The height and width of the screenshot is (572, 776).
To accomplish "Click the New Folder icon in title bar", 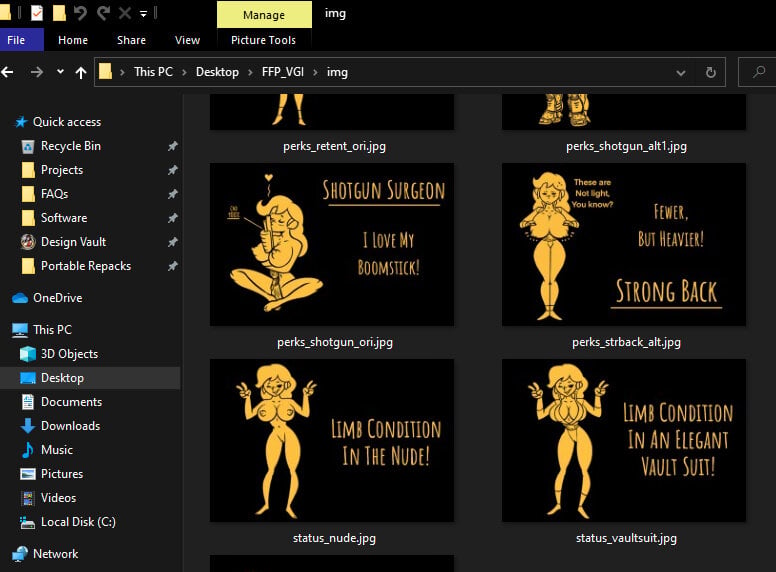I will (x=59, y=13).
